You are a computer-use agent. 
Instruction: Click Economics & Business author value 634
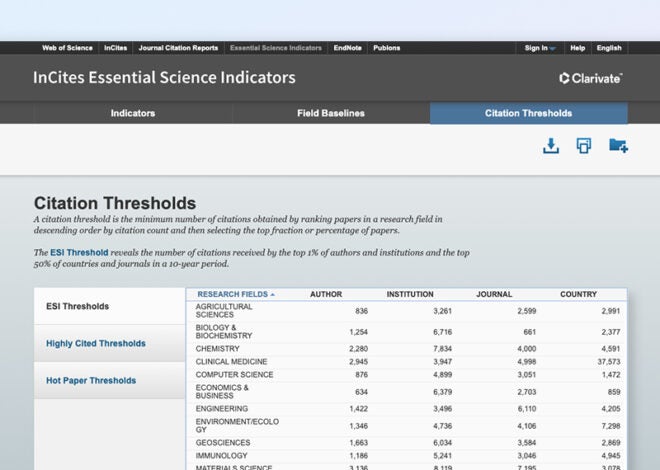(361, 392)
